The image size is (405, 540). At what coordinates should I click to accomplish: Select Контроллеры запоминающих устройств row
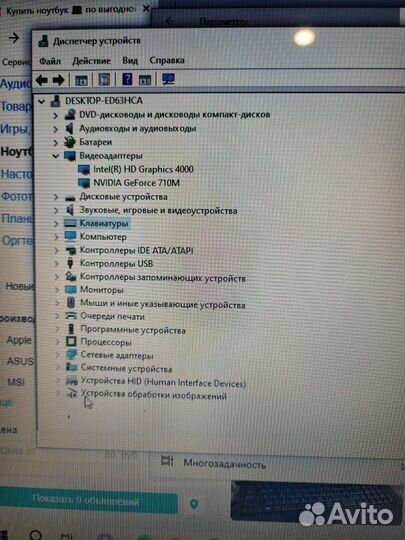coord(163,277)
